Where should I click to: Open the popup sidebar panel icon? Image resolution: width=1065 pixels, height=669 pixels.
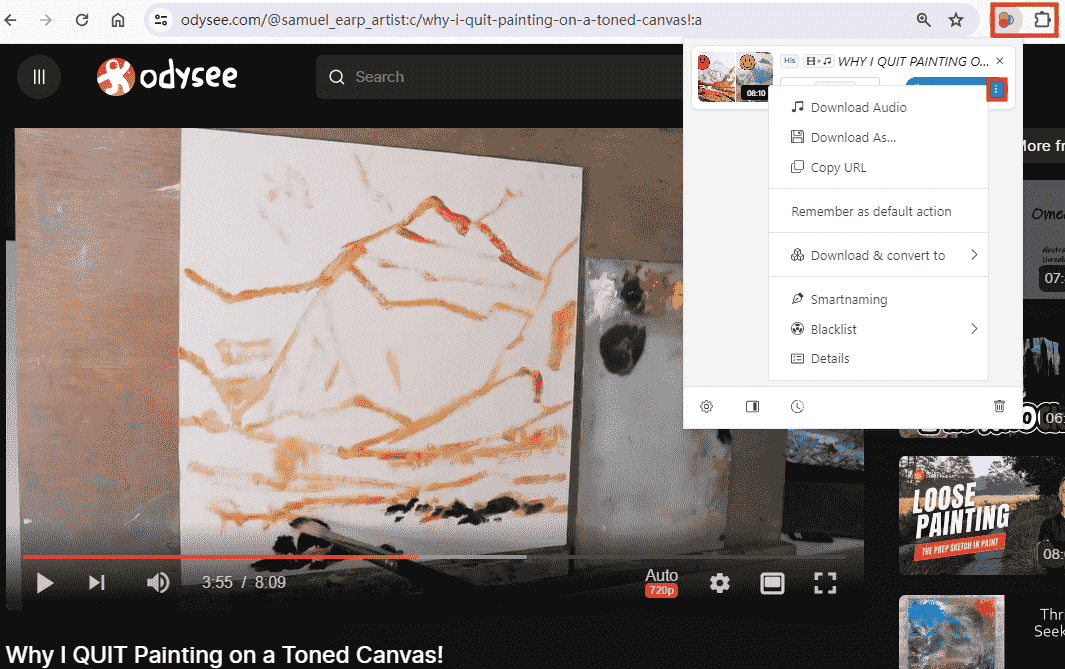(x=753, y=407)
